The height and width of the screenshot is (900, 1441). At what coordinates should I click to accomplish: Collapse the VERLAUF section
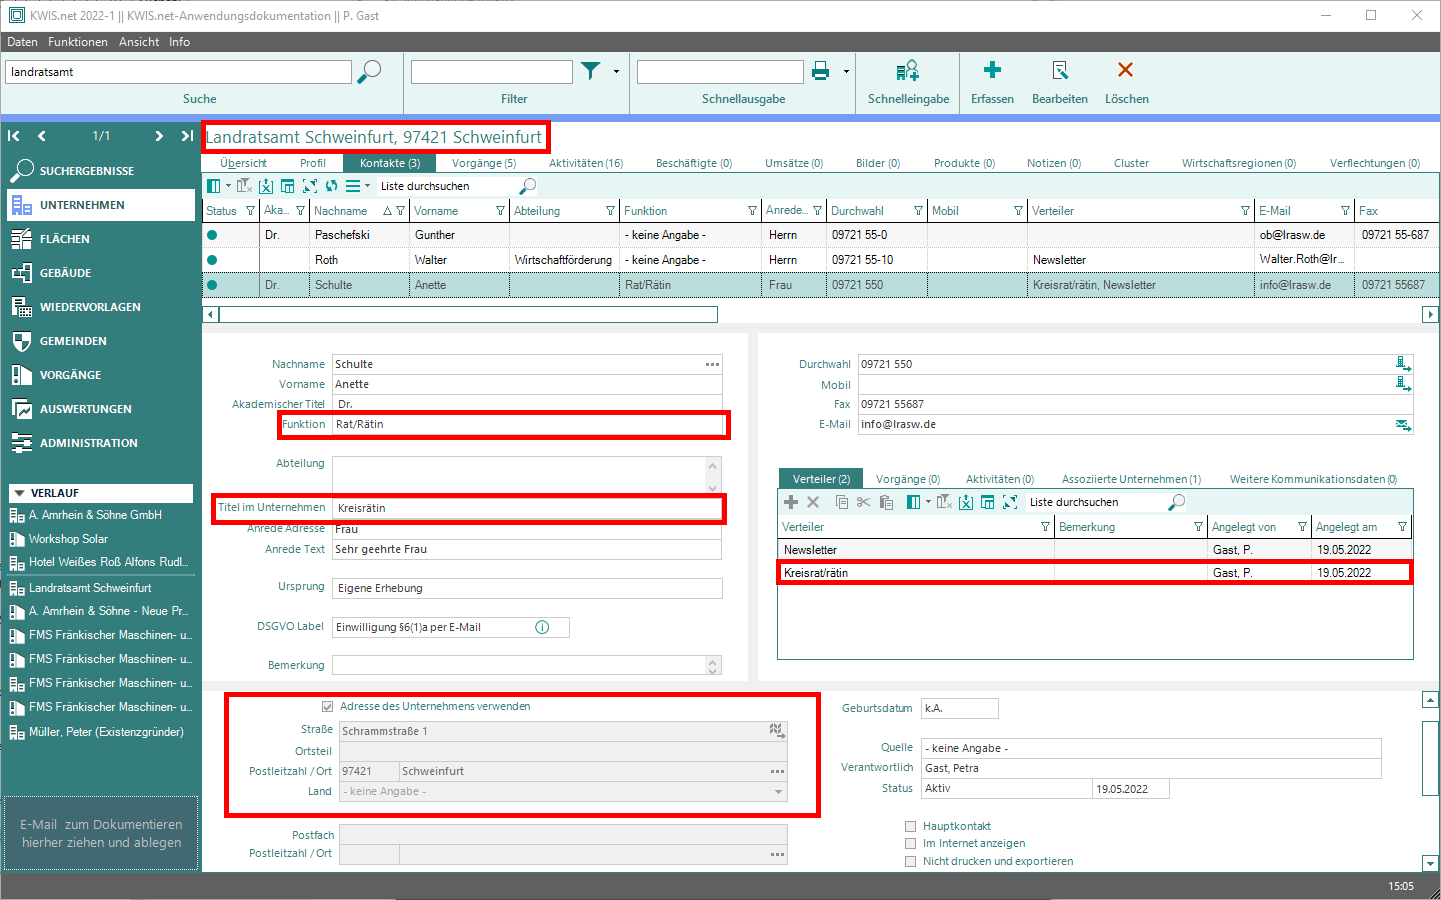coord(18,493)
